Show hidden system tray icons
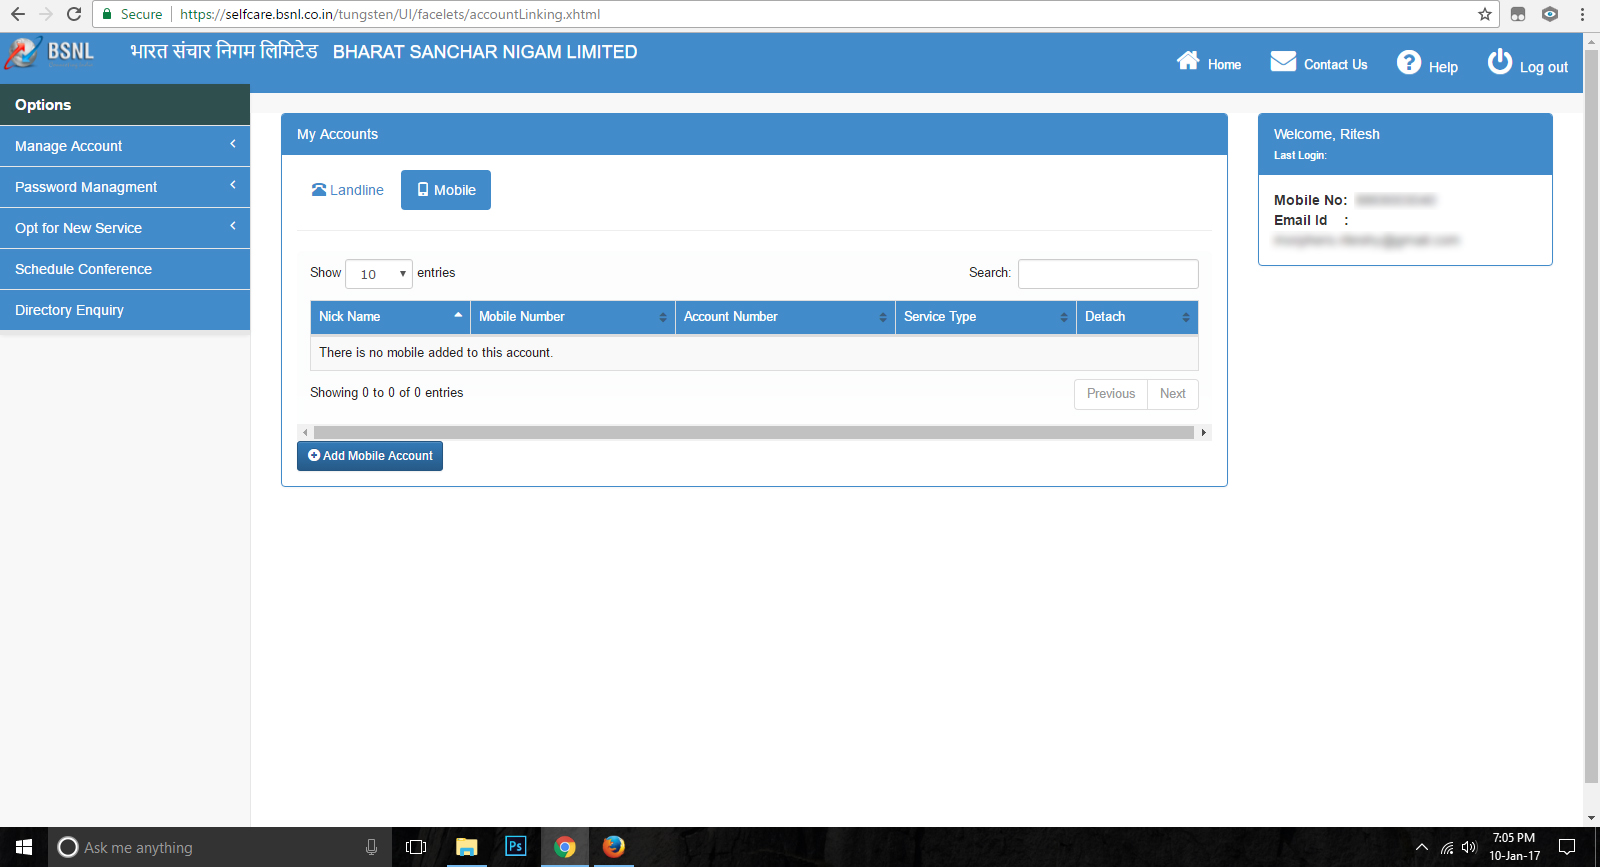Viewport: 1600px width, 867px height. point(1422,847)
